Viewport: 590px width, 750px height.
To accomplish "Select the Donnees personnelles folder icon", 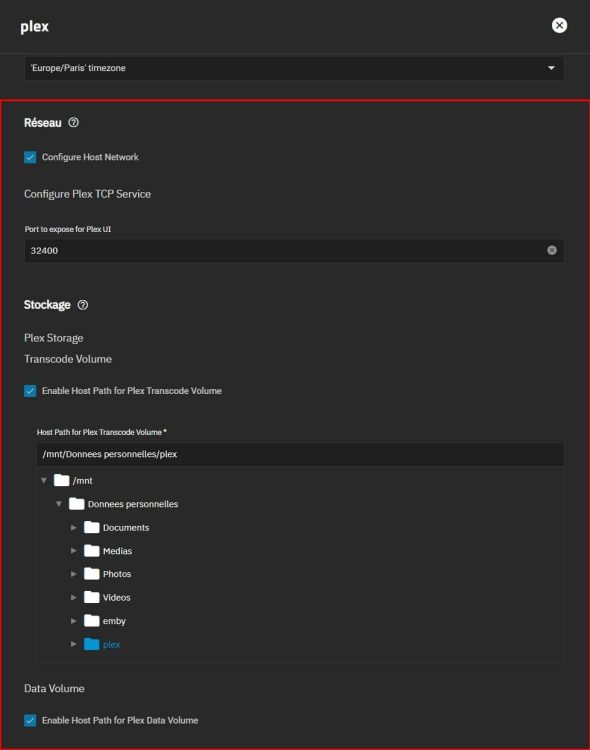I will pyautogui.click(x=77, y=503).
